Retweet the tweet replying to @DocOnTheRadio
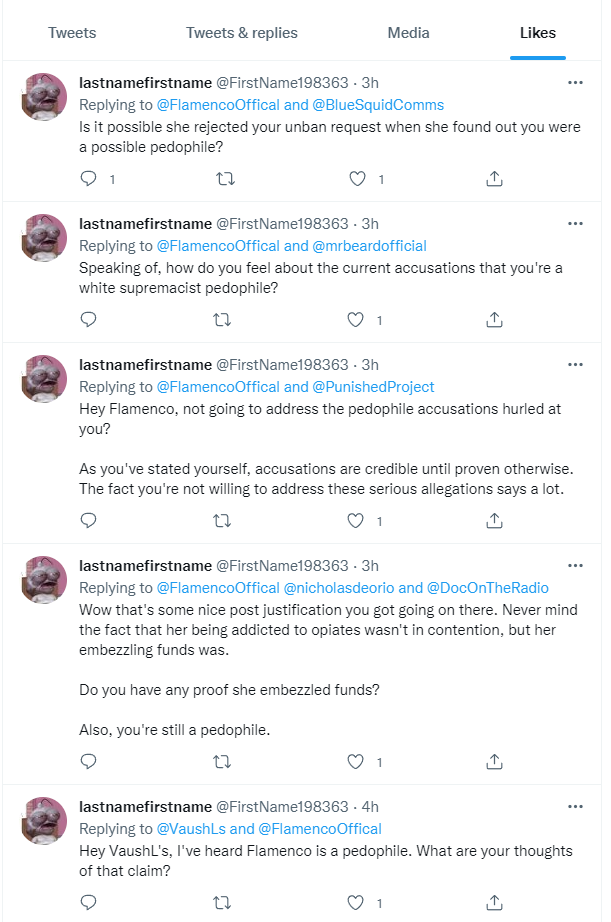Image resolution: width=611 pixels, height=922 pixels. (224, 762)
